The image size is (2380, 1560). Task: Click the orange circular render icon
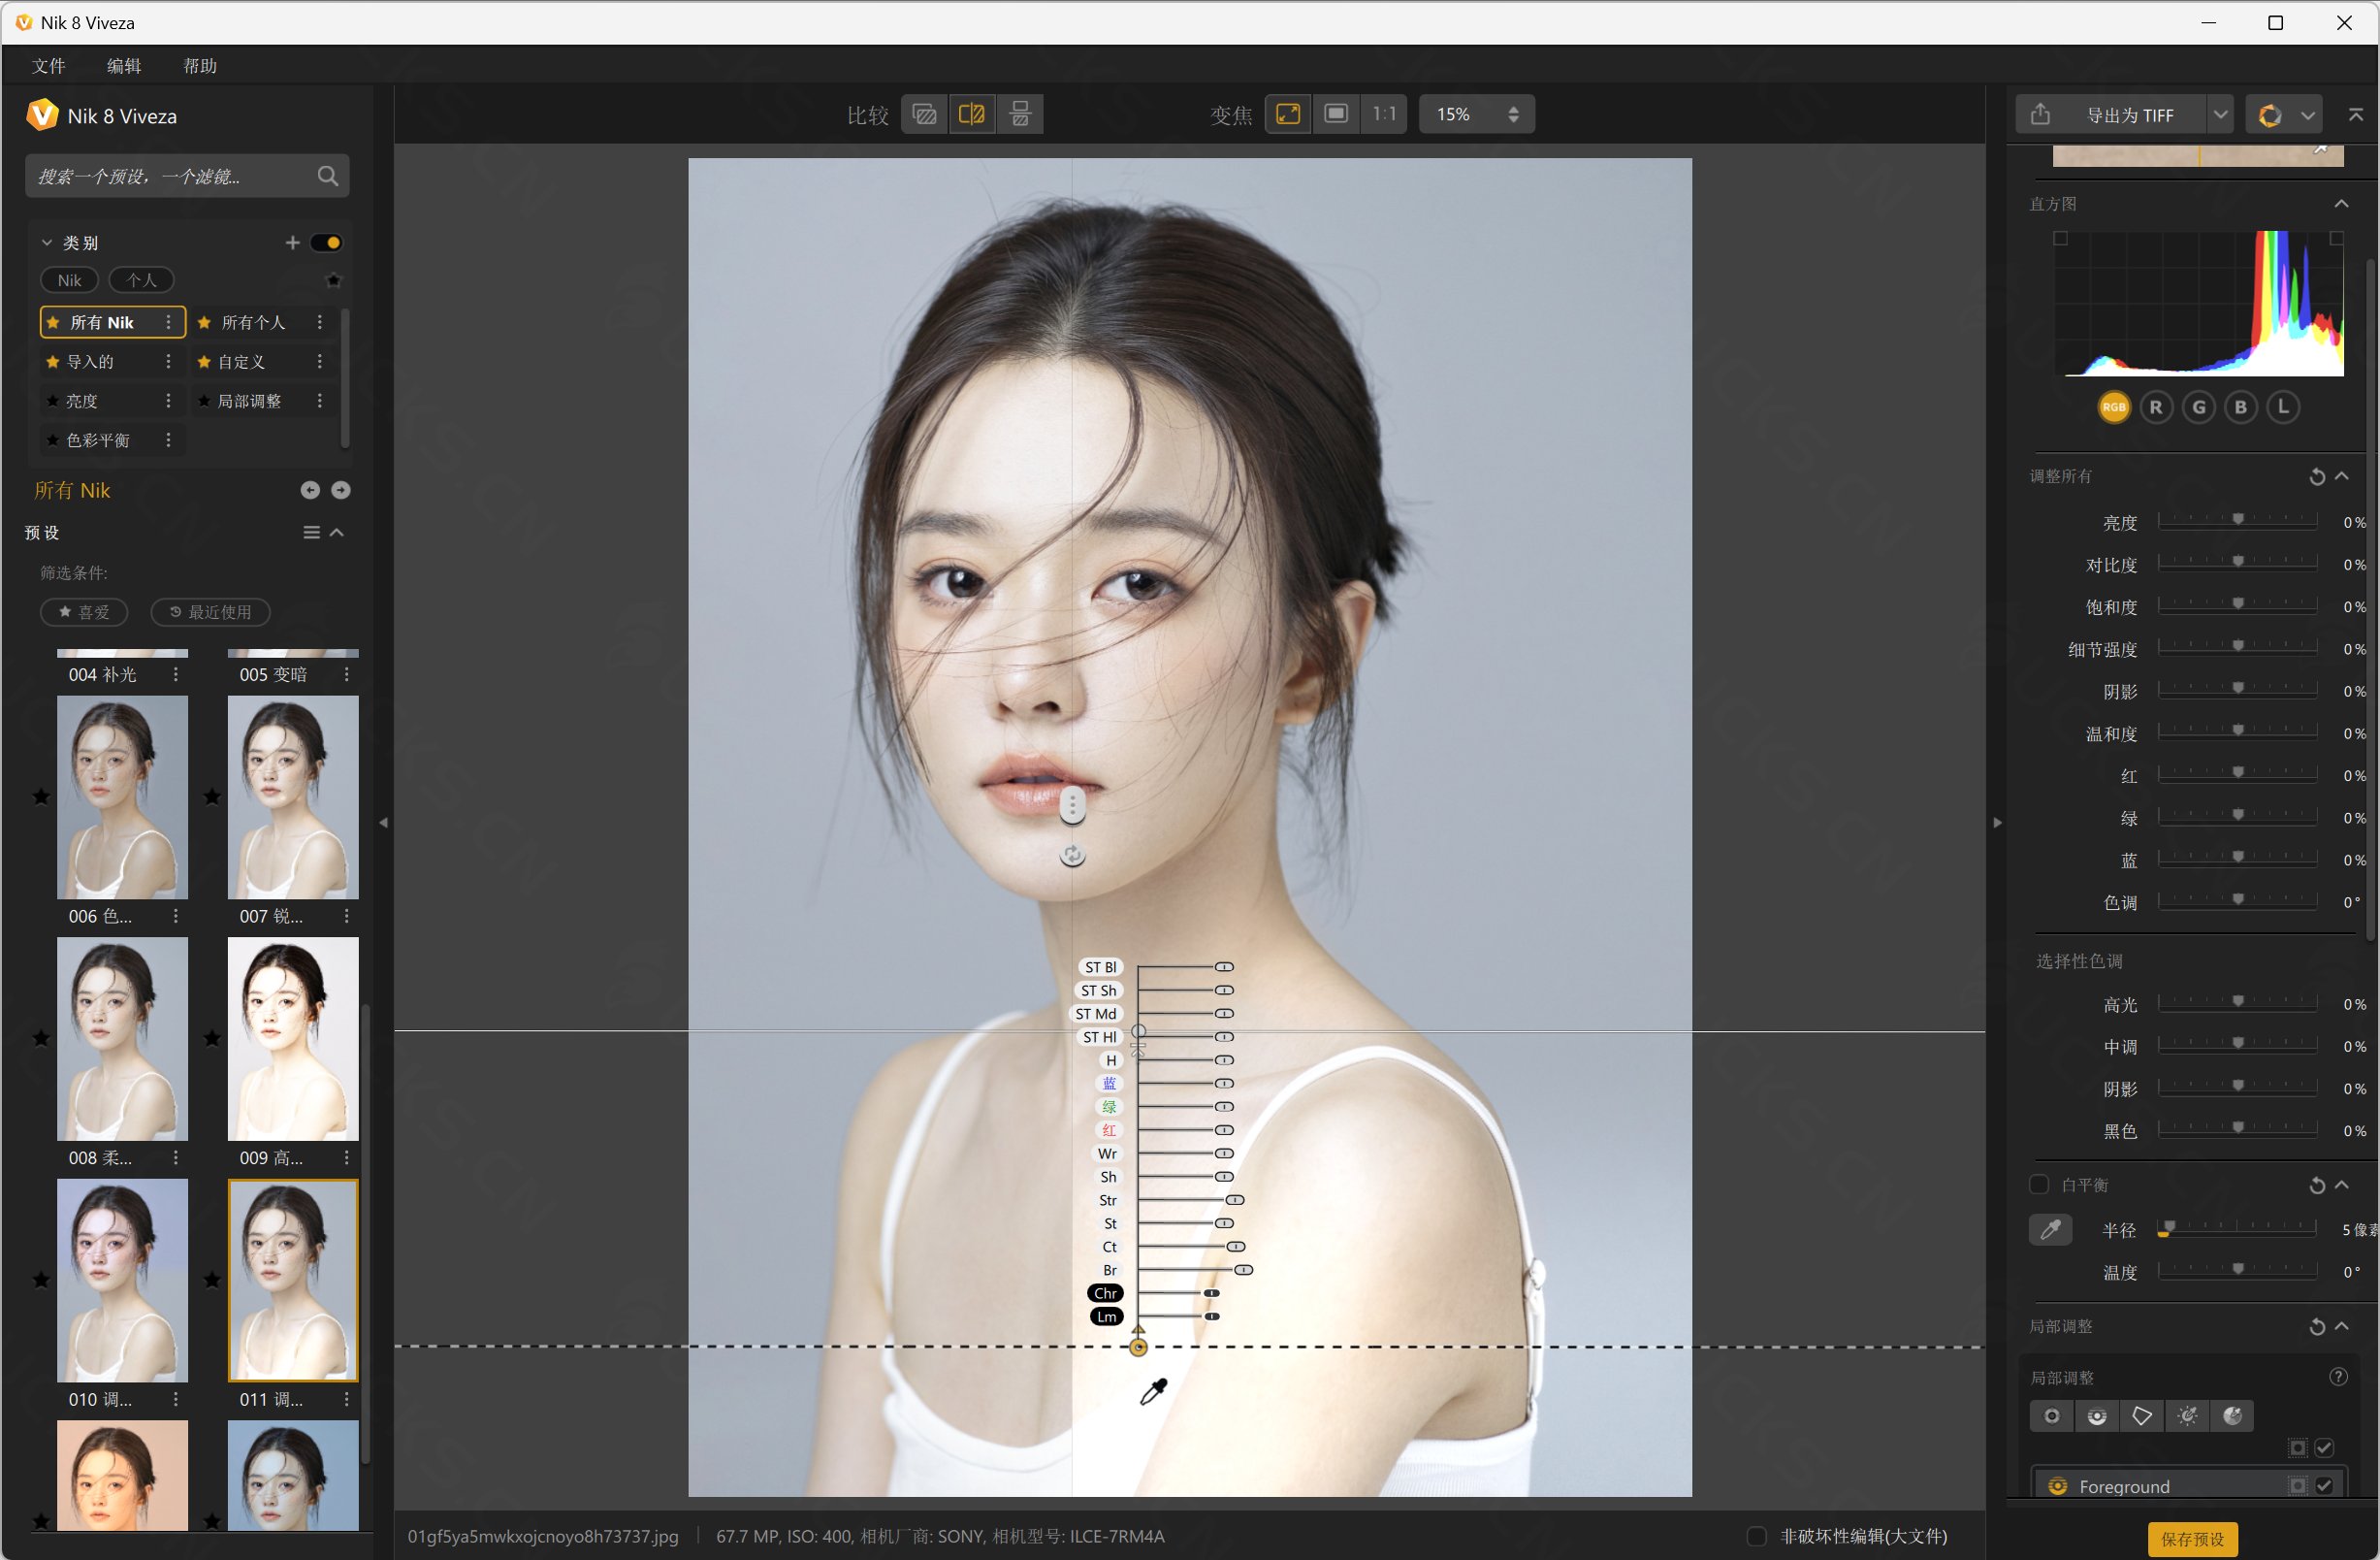[2270, 115]
